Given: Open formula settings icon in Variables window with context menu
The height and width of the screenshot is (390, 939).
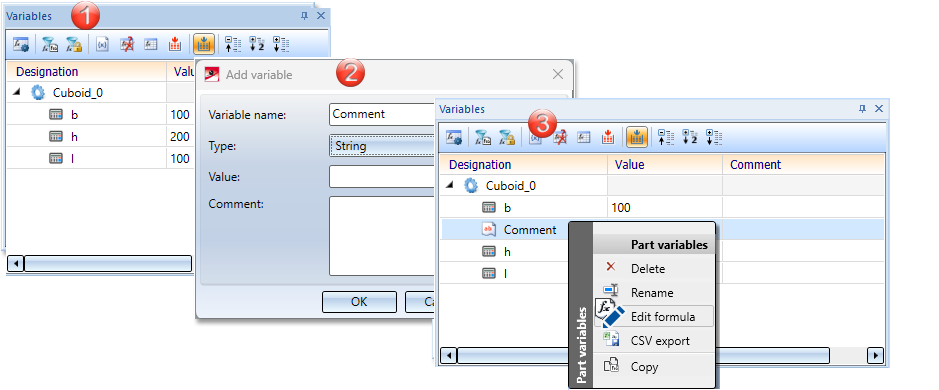Looking at the screenshot, I should tap(454, 137).
